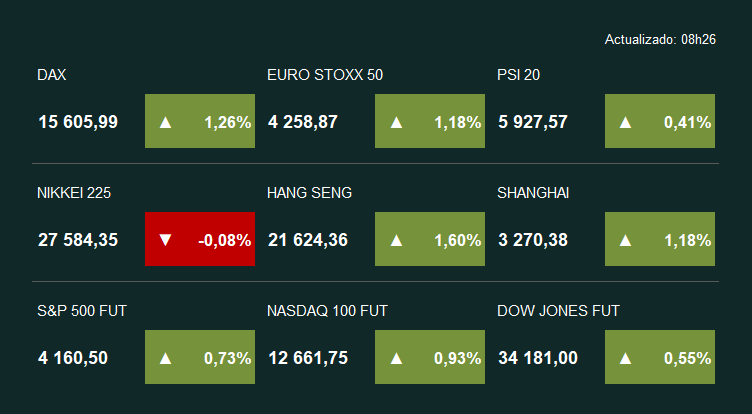Click the Actualizado 08h26 timestamp
752x414 pixels.
pos(658,39)
